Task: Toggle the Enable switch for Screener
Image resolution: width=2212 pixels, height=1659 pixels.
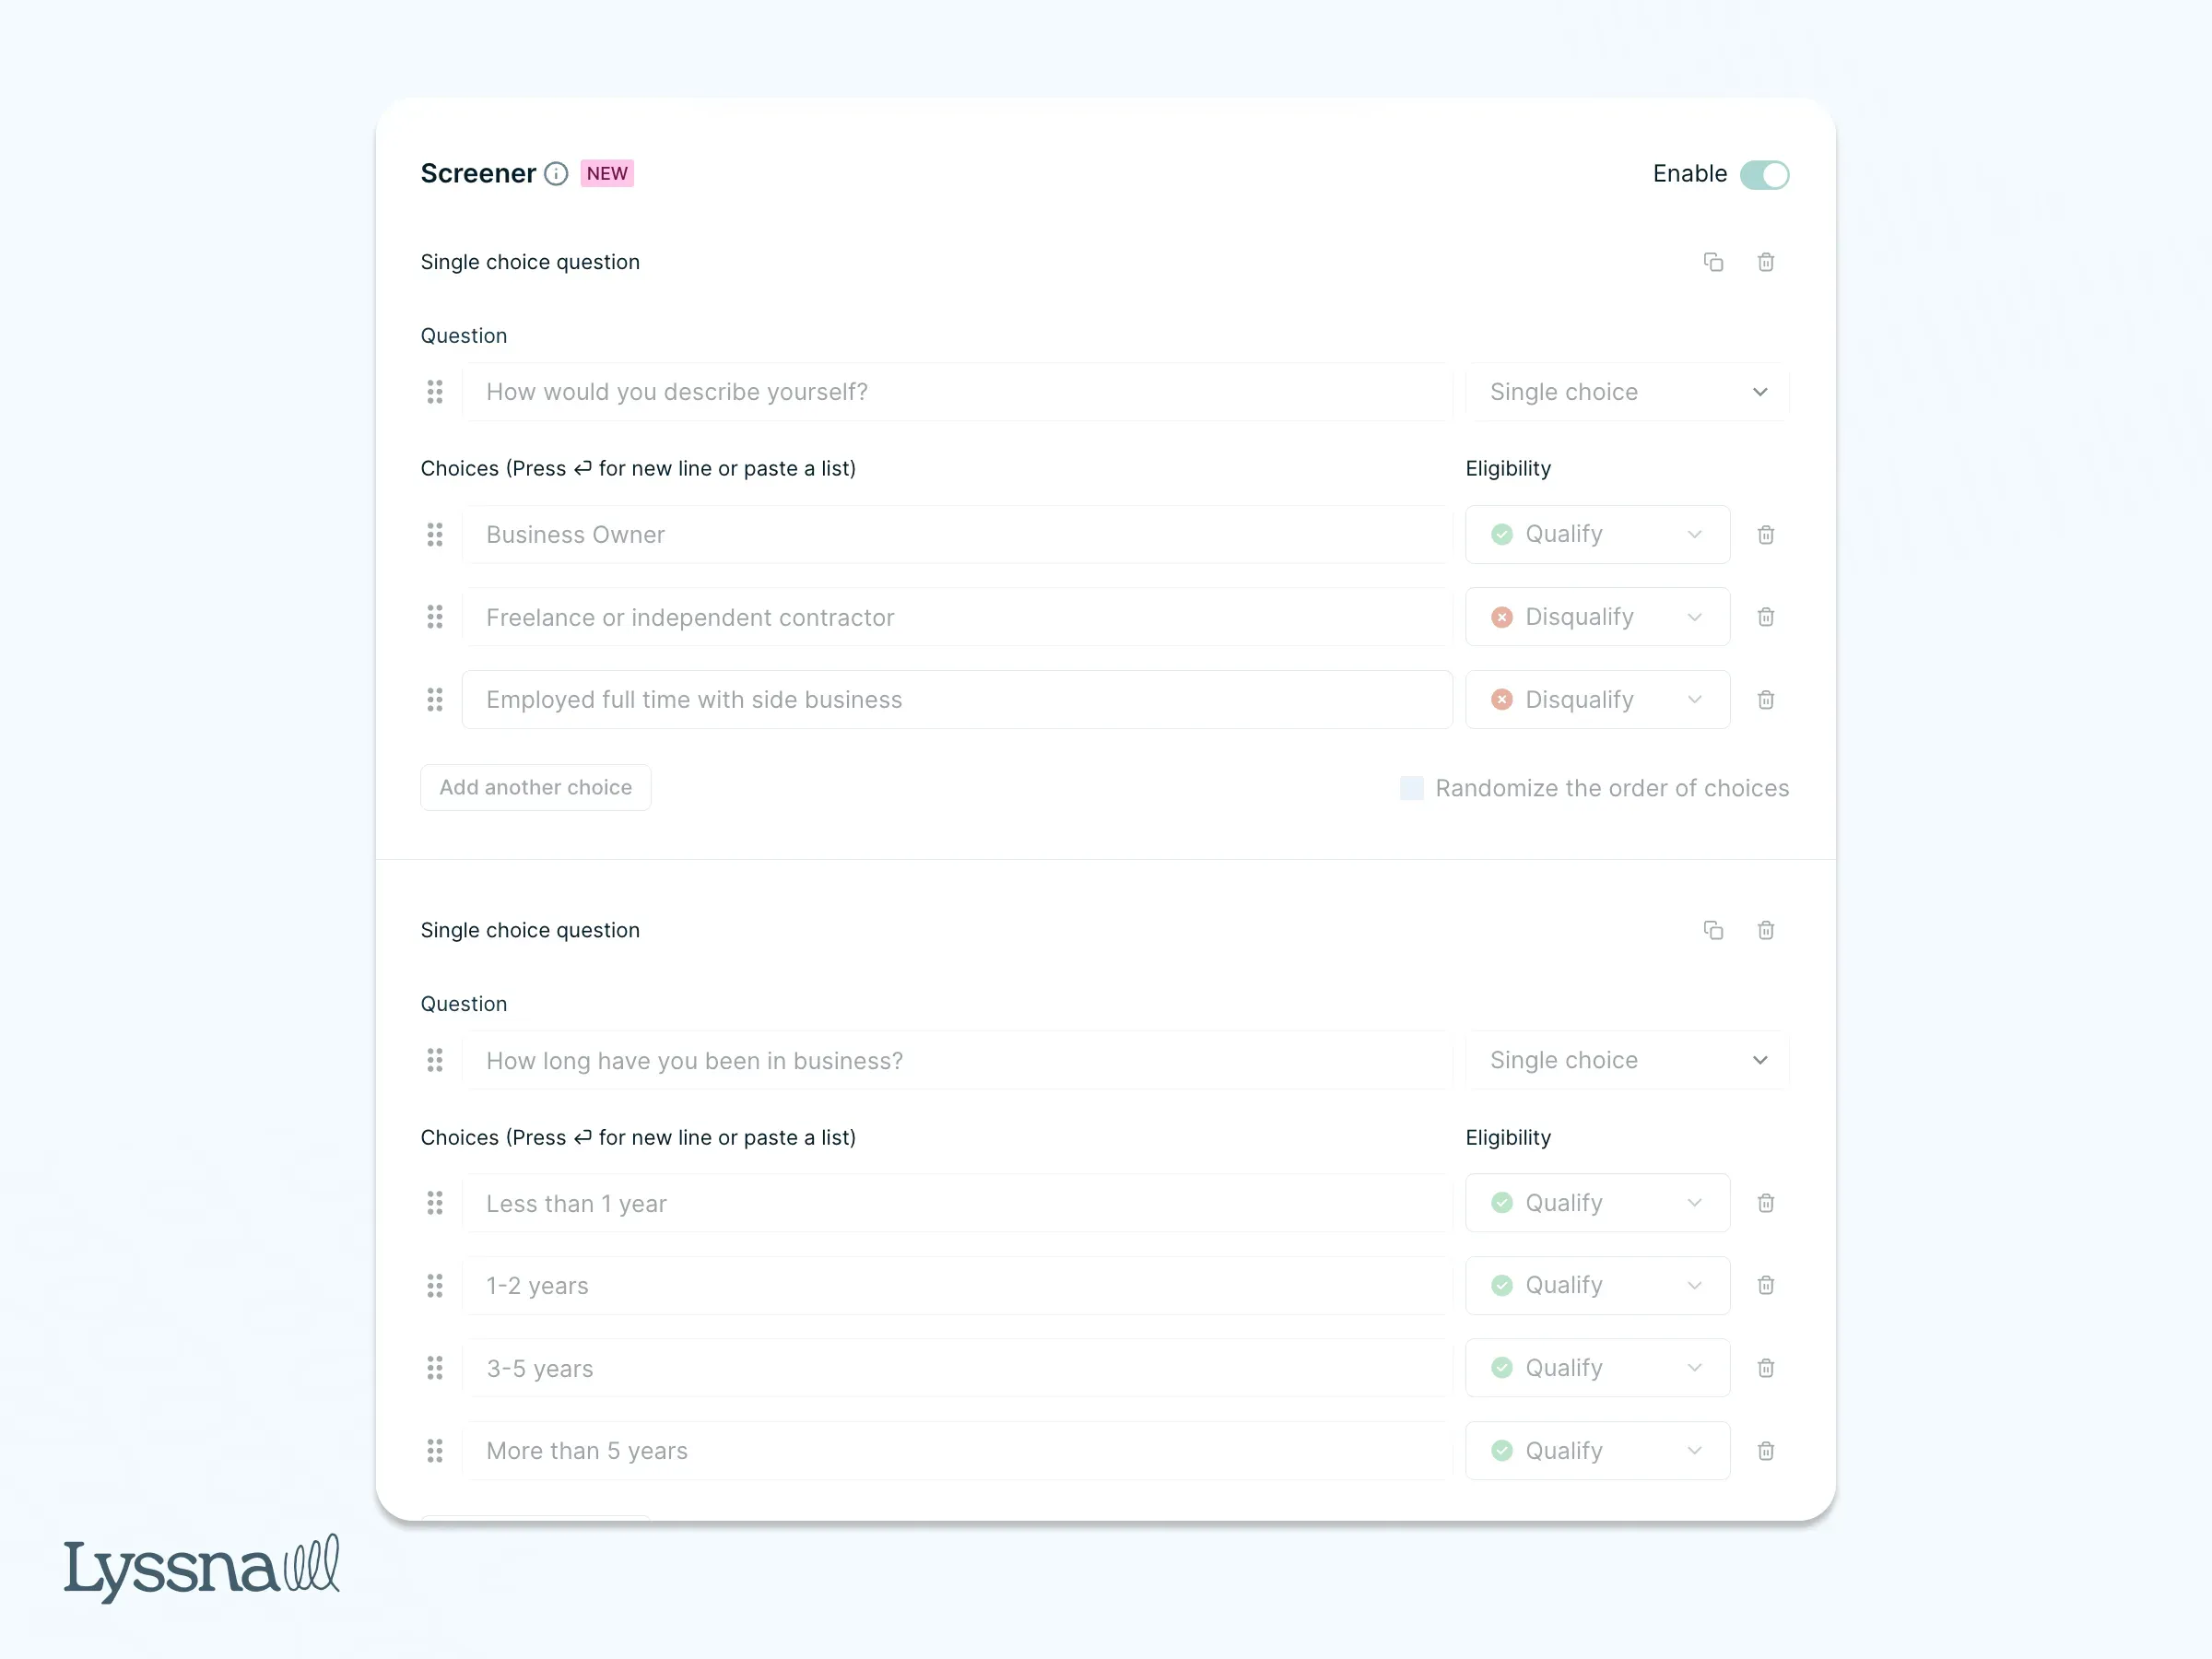Action: (x=1766, y=174)
